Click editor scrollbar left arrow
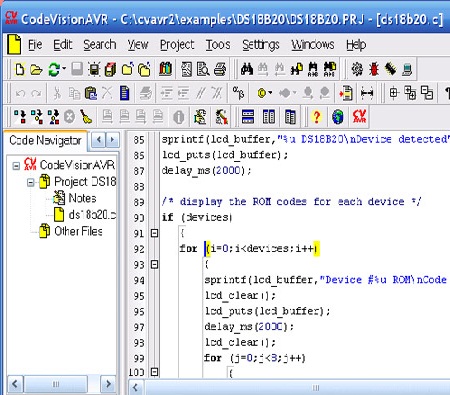This screenshot has width=450, height=395. coord(136,388)
